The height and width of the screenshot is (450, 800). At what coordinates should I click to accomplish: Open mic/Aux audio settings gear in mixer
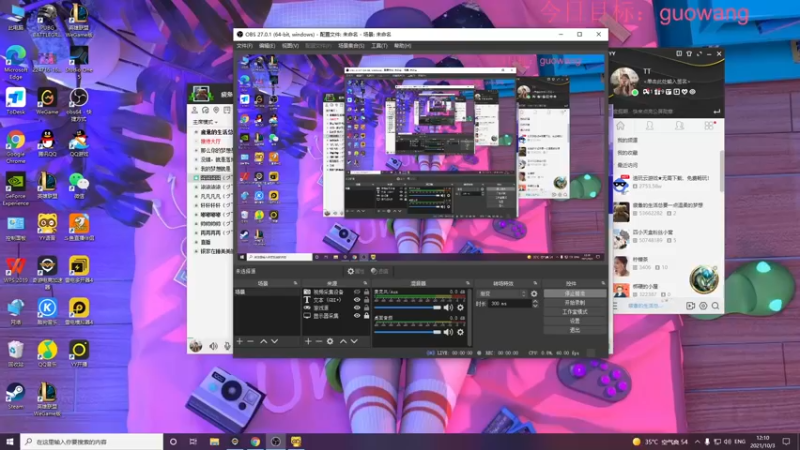tap(460, 308)
